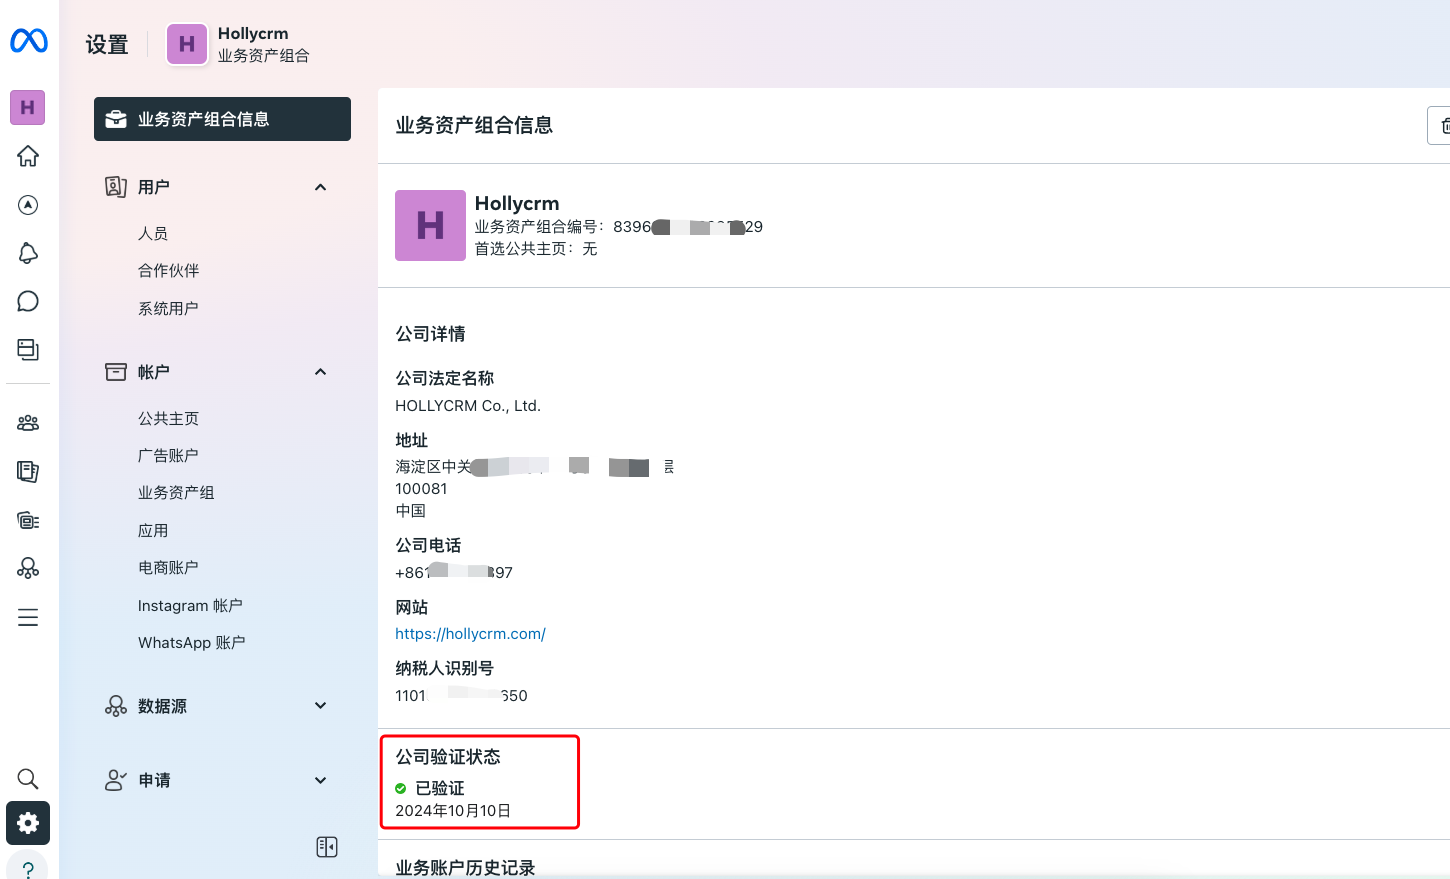This screenshot has height=879, width=1450.
Task: Open Instagram 帐户 menu entry
Action: [x=190, y=605]
